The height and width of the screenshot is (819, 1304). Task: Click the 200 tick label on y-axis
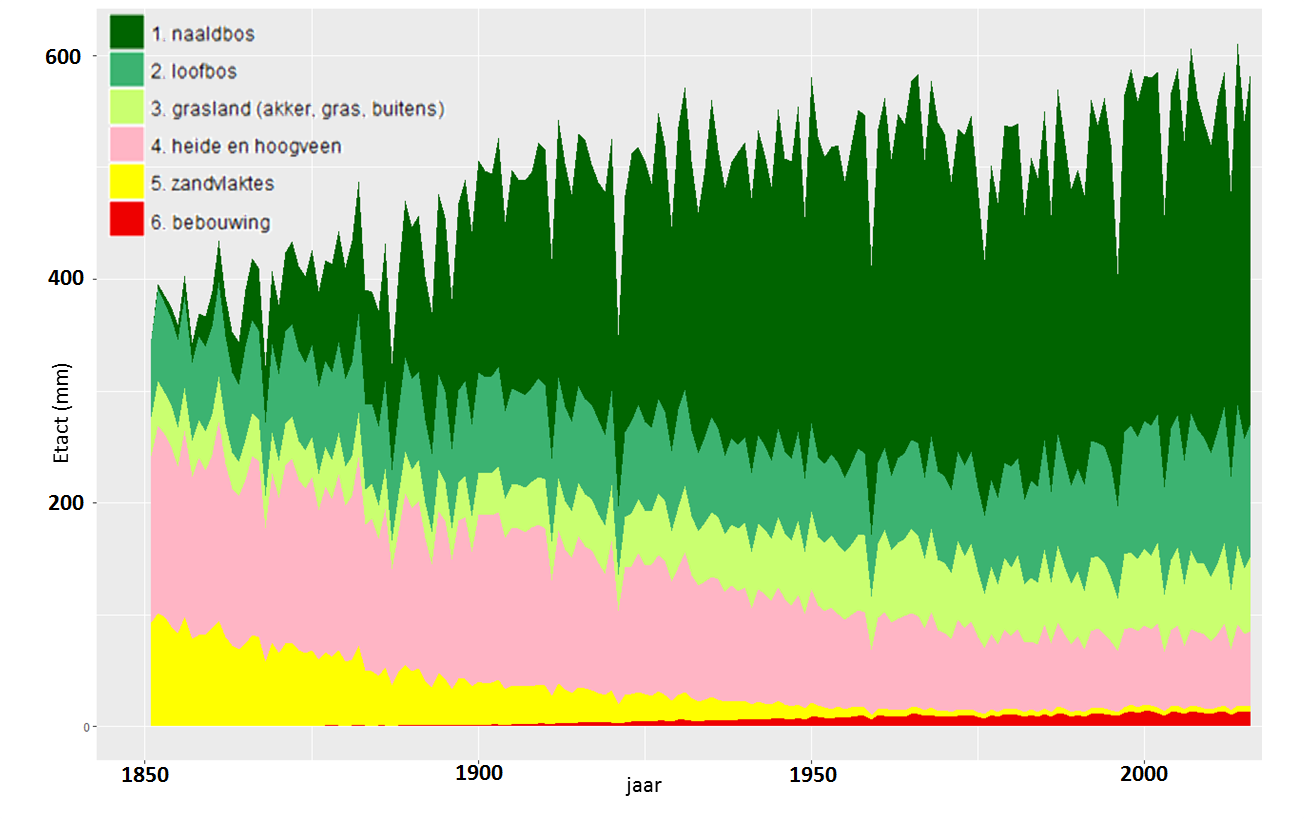coord(62,503)
